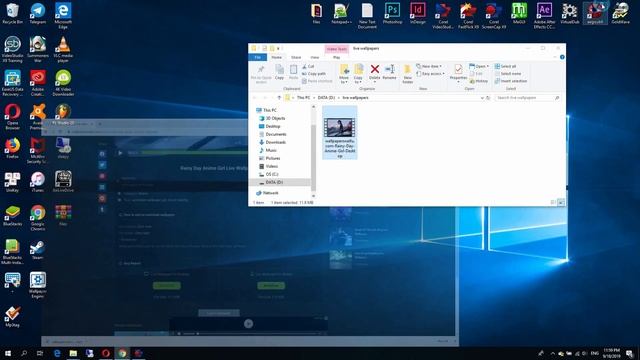This screenshot has height=360, width=640.
Task: Click the Recycle Bin desktop icon
Action: (x=12, y=13)
